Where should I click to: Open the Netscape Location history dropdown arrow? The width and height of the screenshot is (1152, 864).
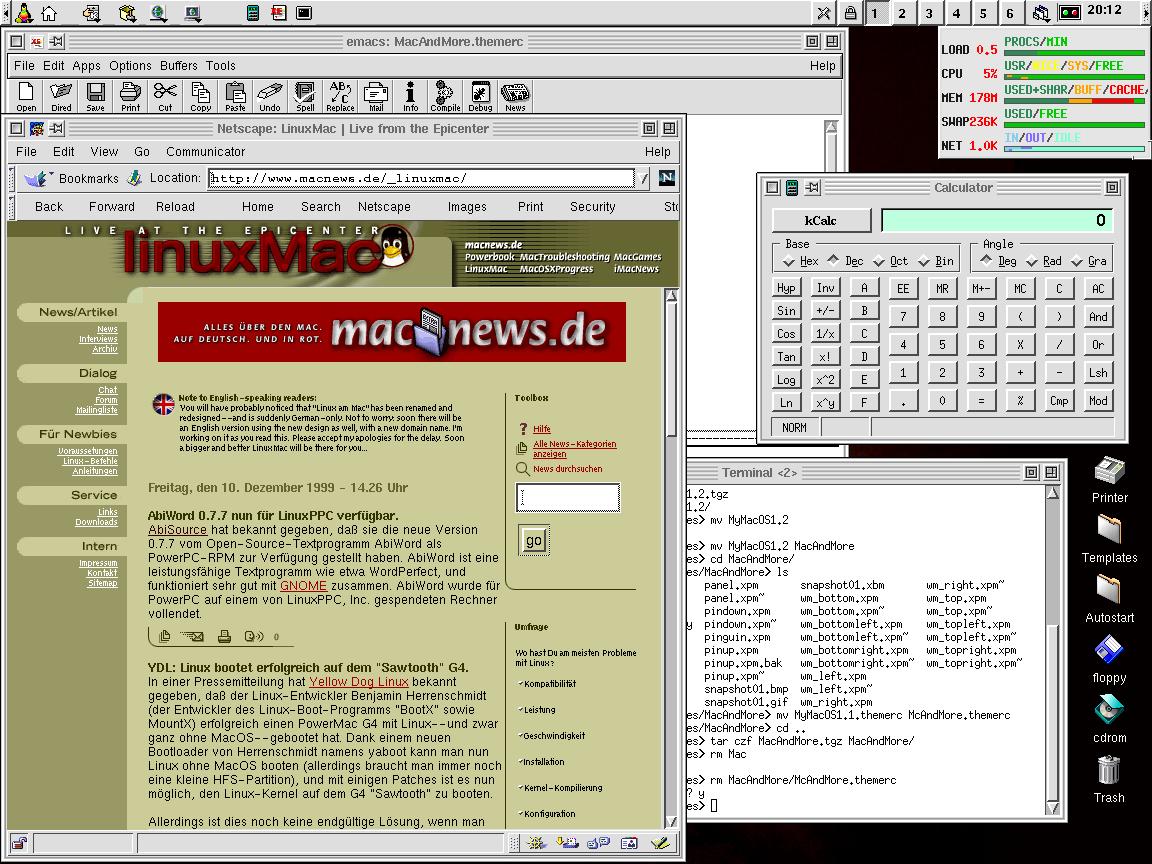pos(644,178)
